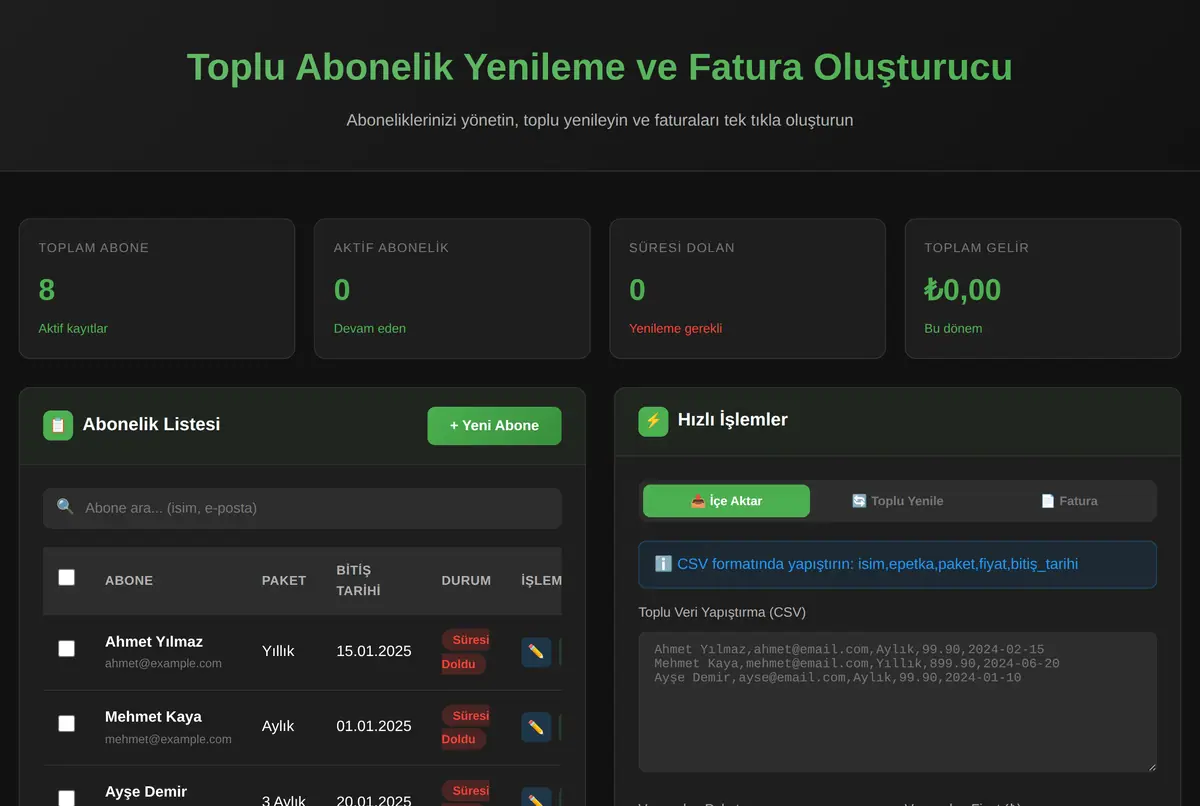
Task: Click into the Toplu Veri Yapıştırma textarea
Action: (897, 702)
